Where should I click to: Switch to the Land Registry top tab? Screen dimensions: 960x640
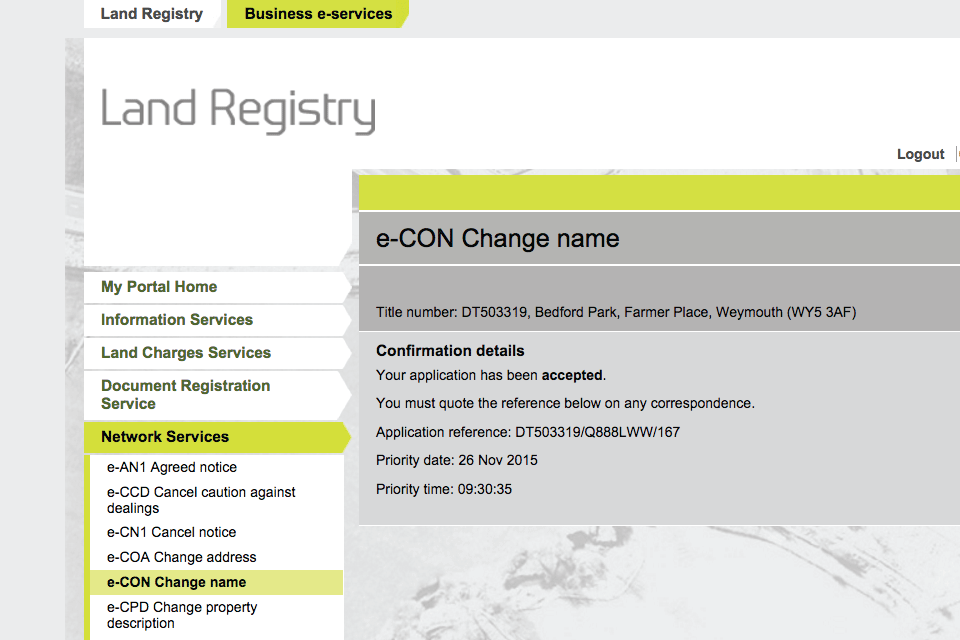click(x=152, y=14)
